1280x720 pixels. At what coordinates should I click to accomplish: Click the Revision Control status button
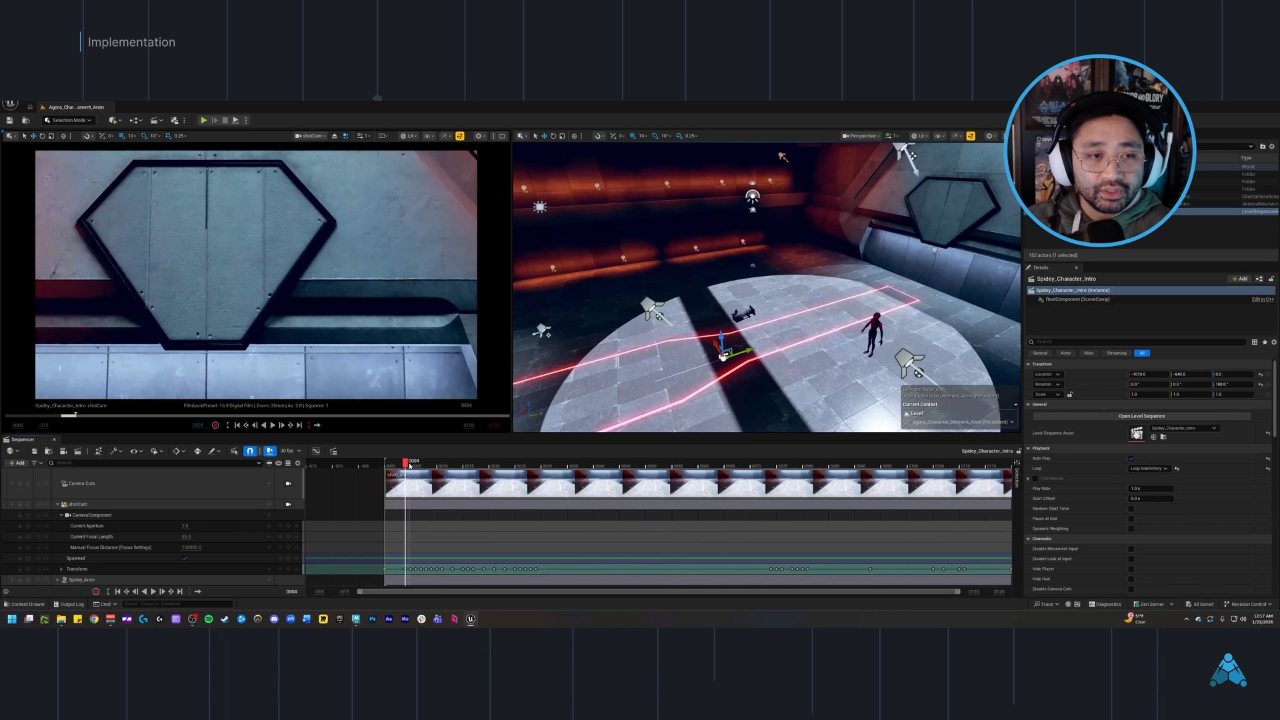tap(1248, 604)
